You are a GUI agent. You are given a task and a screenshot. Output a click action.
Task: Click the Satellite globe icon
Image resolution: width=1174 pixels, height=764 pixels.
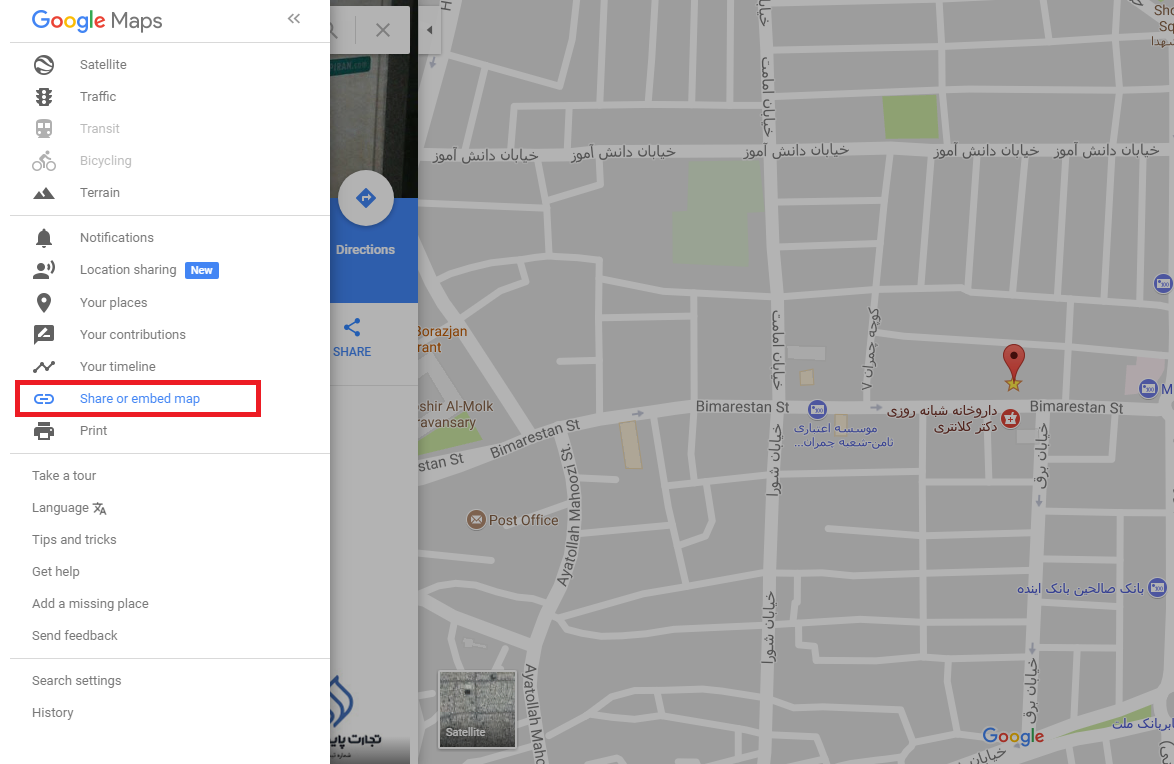(44, 64)
